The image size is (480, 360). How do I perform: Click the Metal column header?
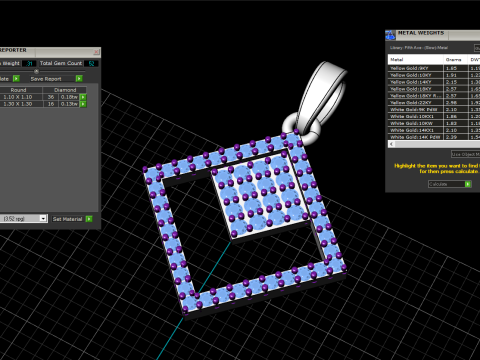pos(415,60)
